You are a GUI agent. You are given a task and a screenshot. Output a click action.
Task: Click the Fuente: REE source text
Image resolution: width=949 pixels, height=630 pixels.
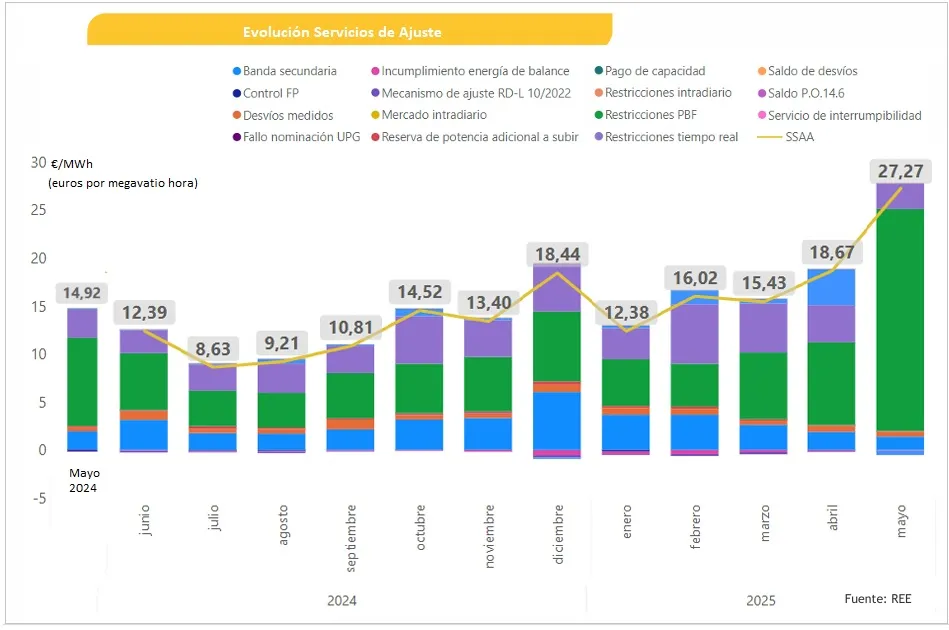point(878,599)
